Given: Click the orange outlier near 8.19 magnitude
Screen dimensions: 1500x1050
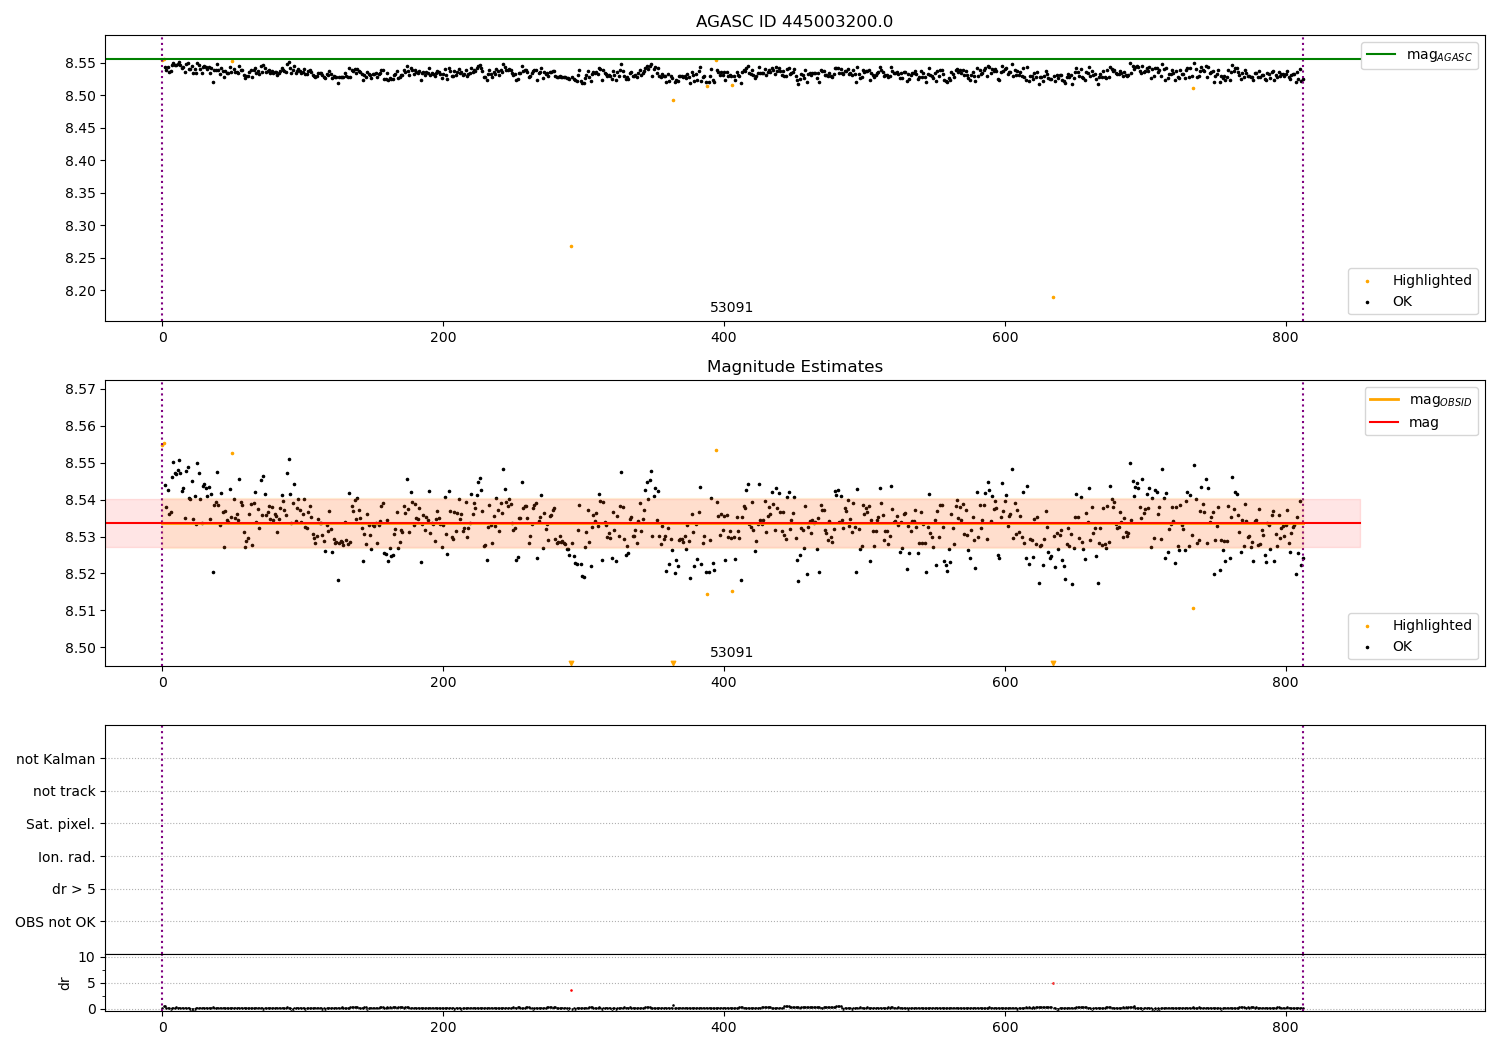Looking at the screenshot, I should (x=1053, y=297).
